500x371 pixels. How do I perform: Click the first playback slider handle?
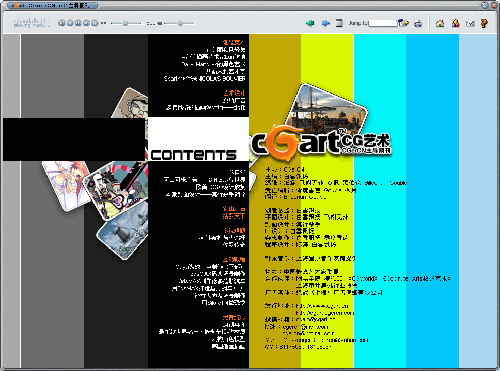coord(125,23)
